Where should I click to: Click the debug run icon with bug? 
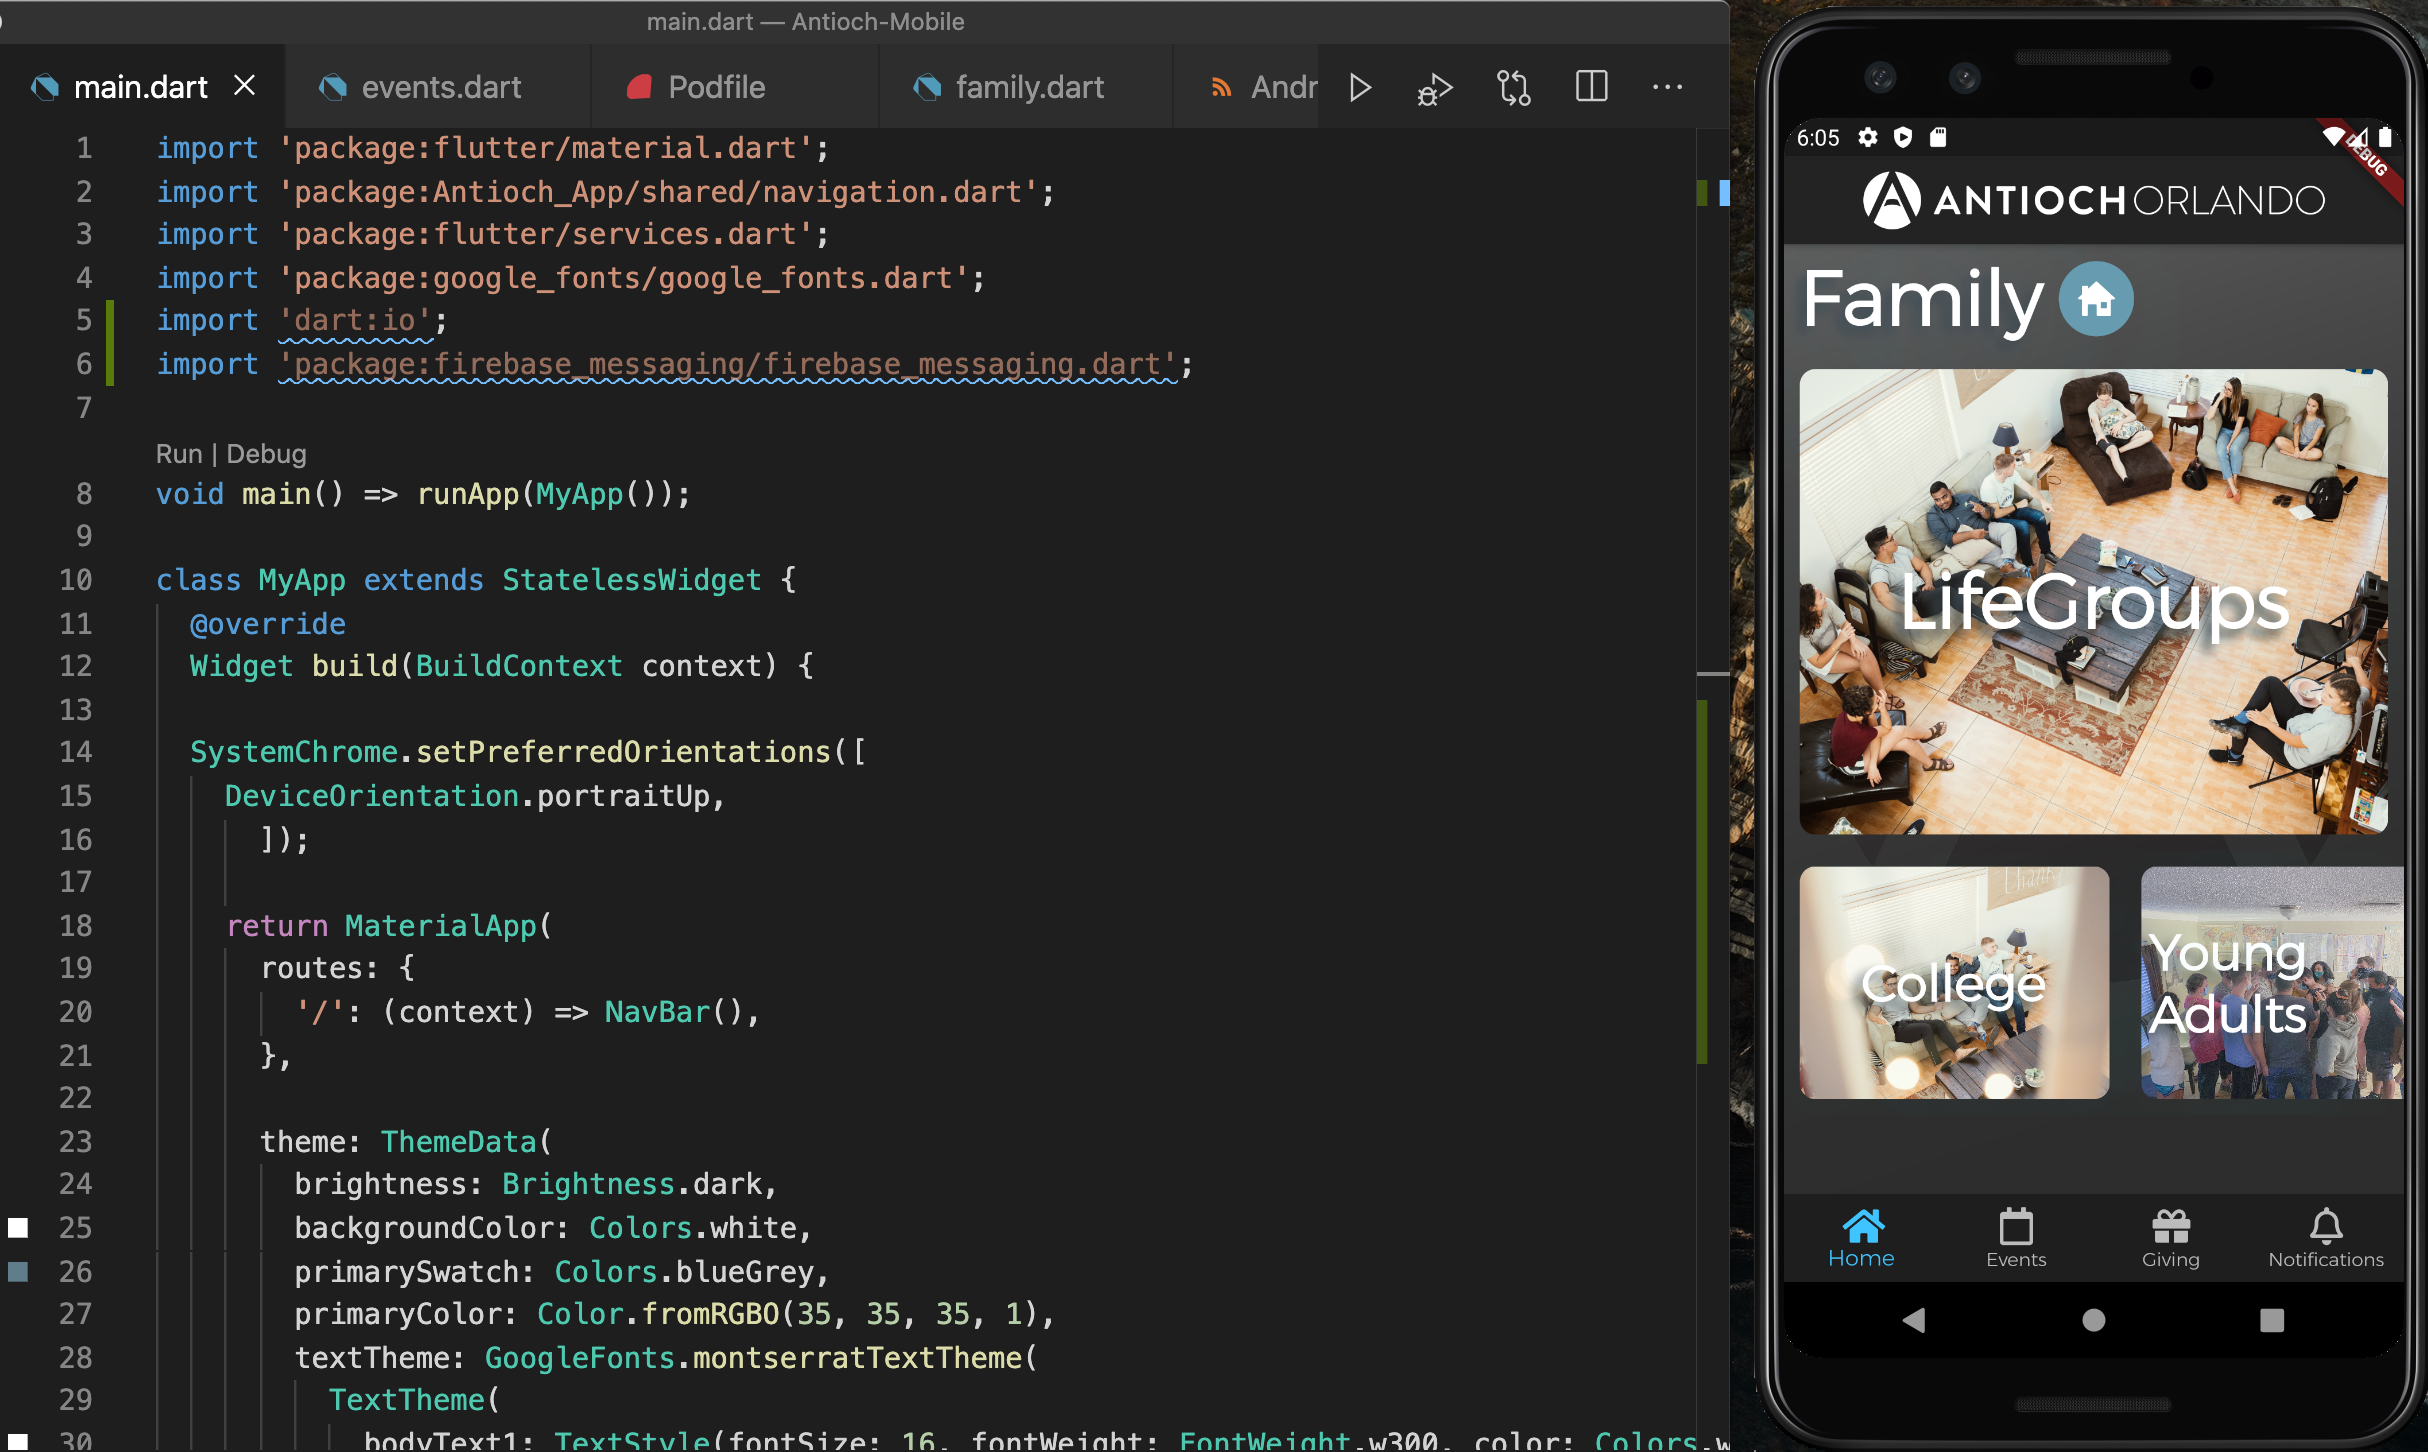(x=1434, y=89)
